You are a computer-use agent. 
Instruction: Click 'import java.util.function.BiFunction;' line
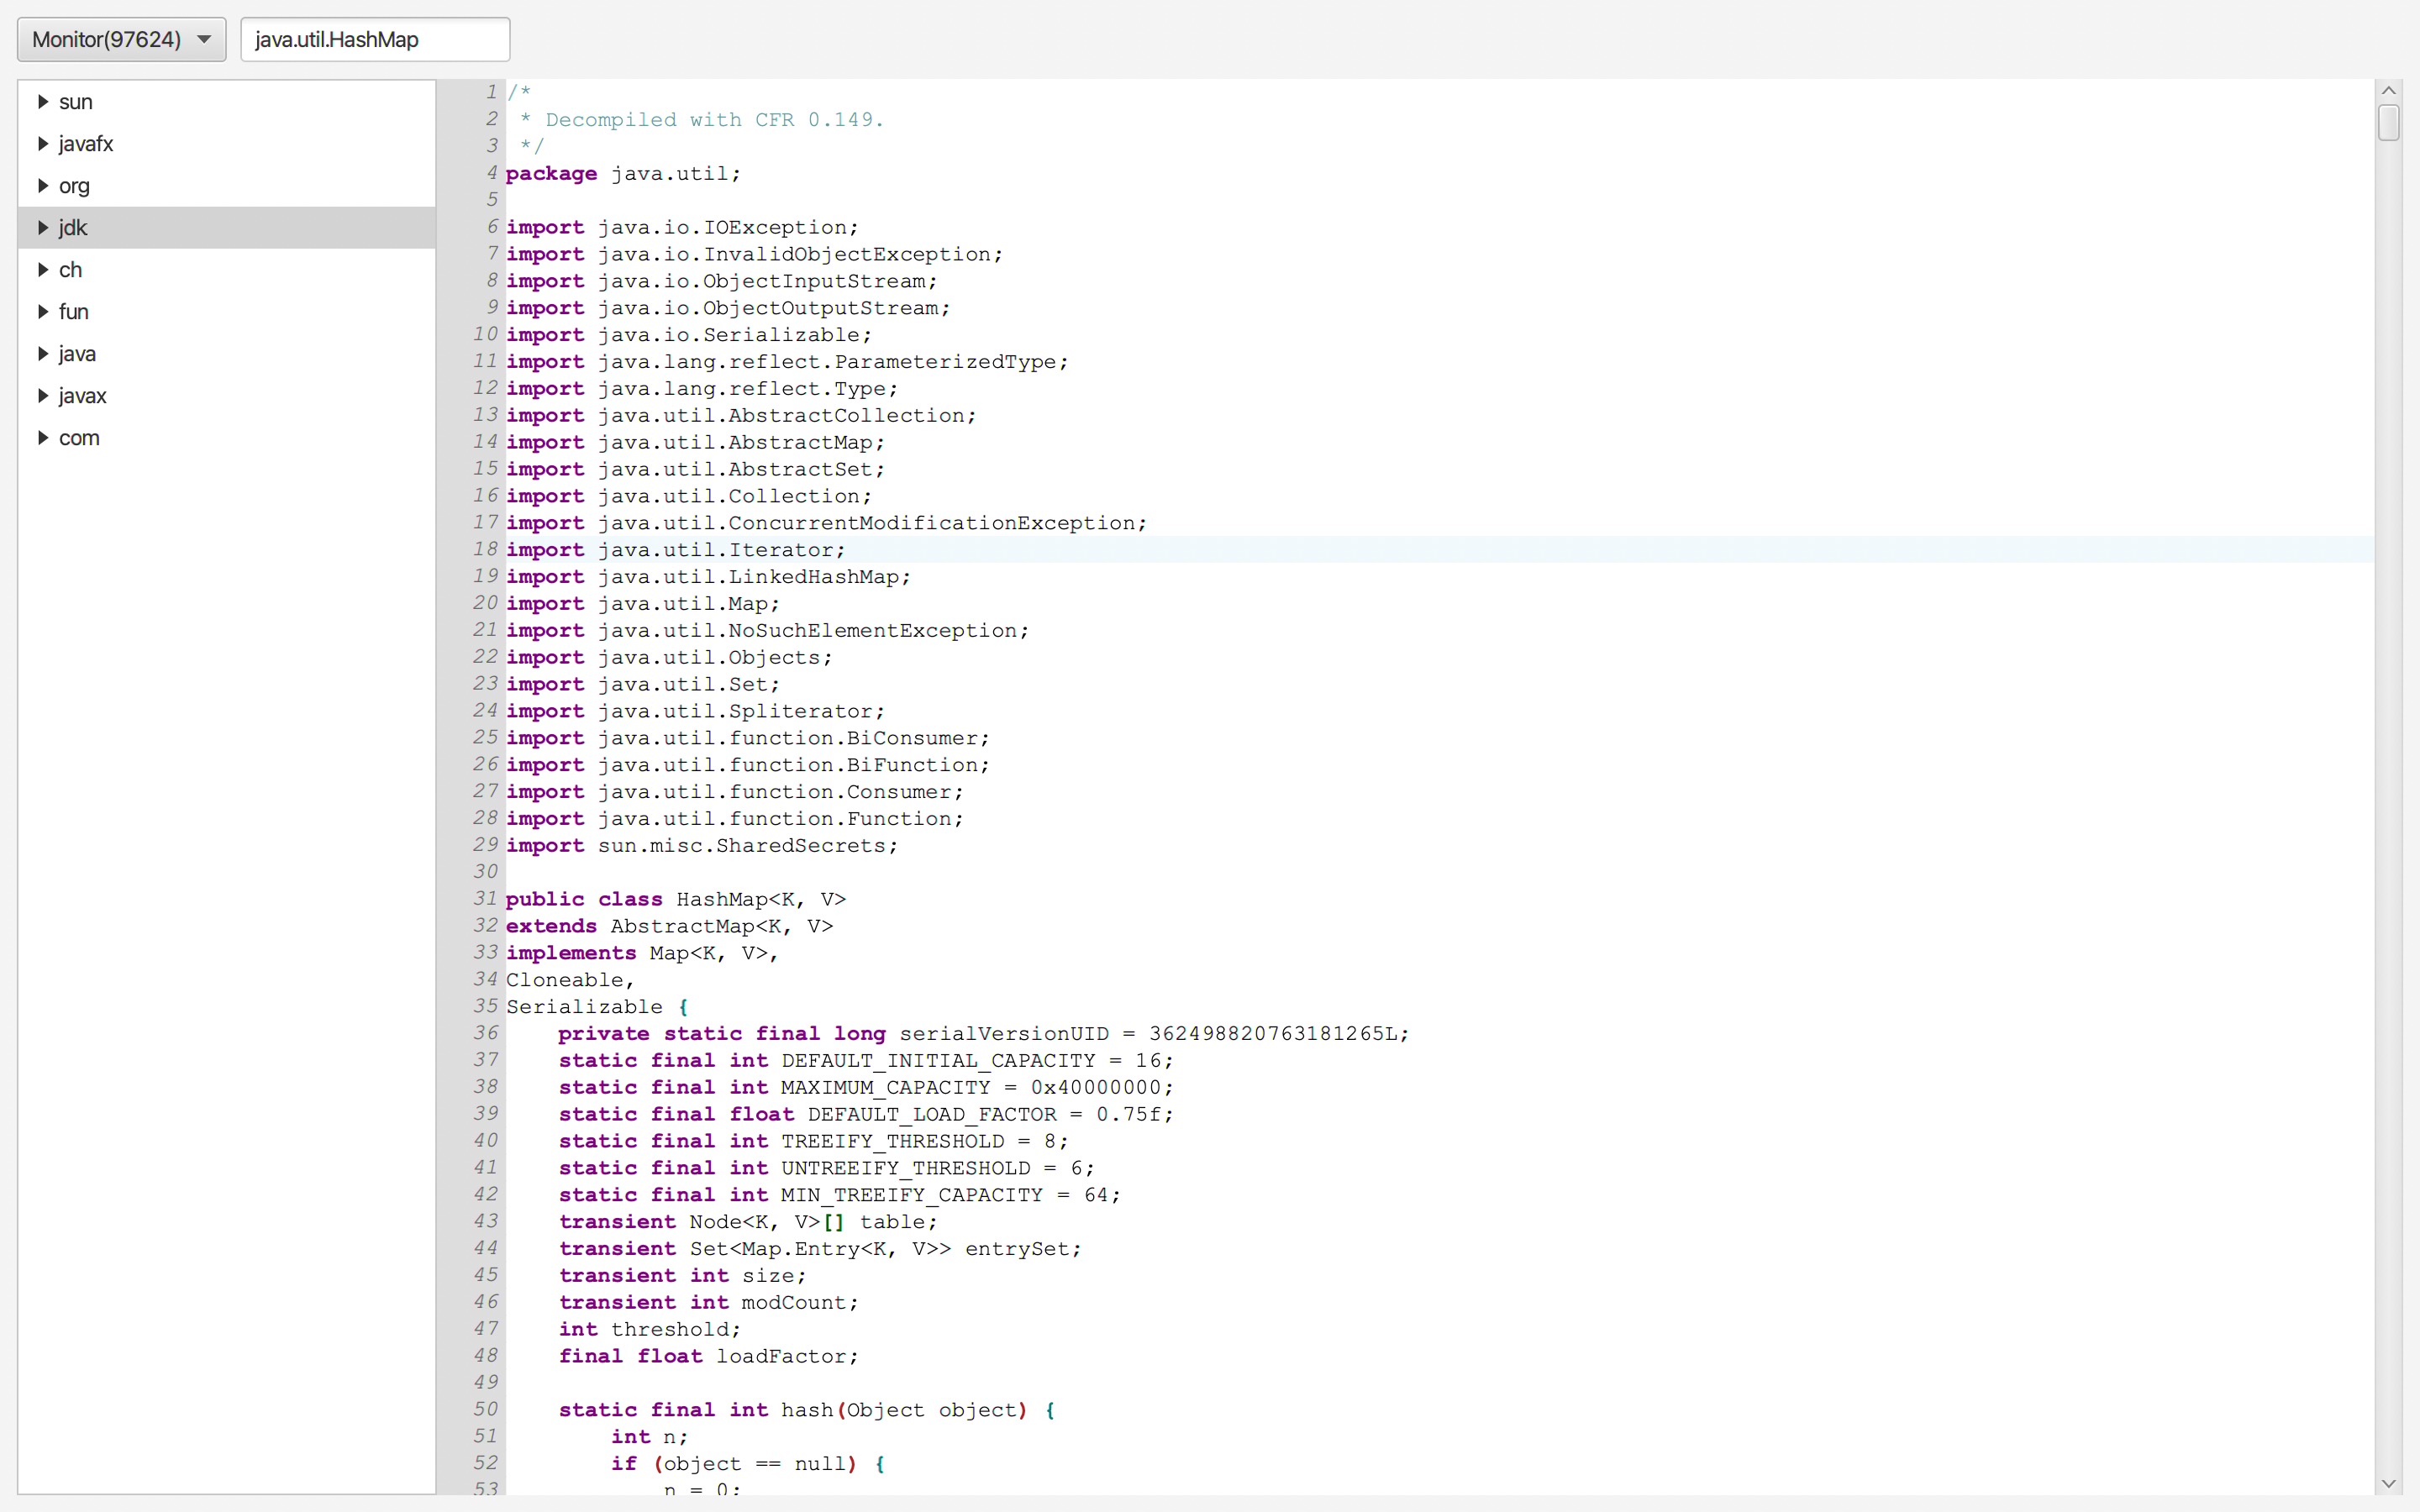748,765
